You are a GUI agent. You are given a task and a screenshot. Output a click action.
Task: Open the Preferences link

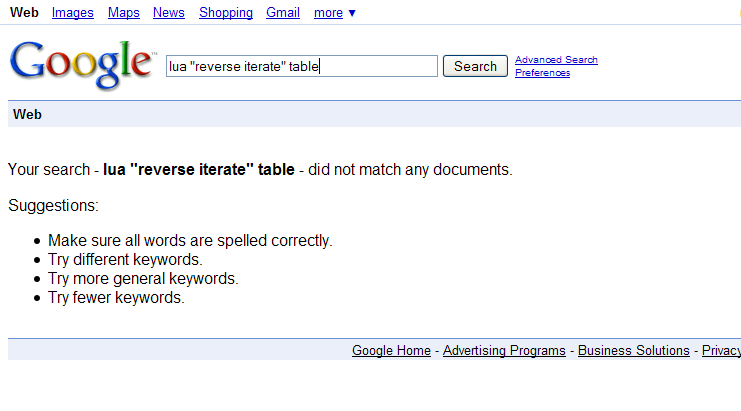pyautogui.click(x=543, y=73)
